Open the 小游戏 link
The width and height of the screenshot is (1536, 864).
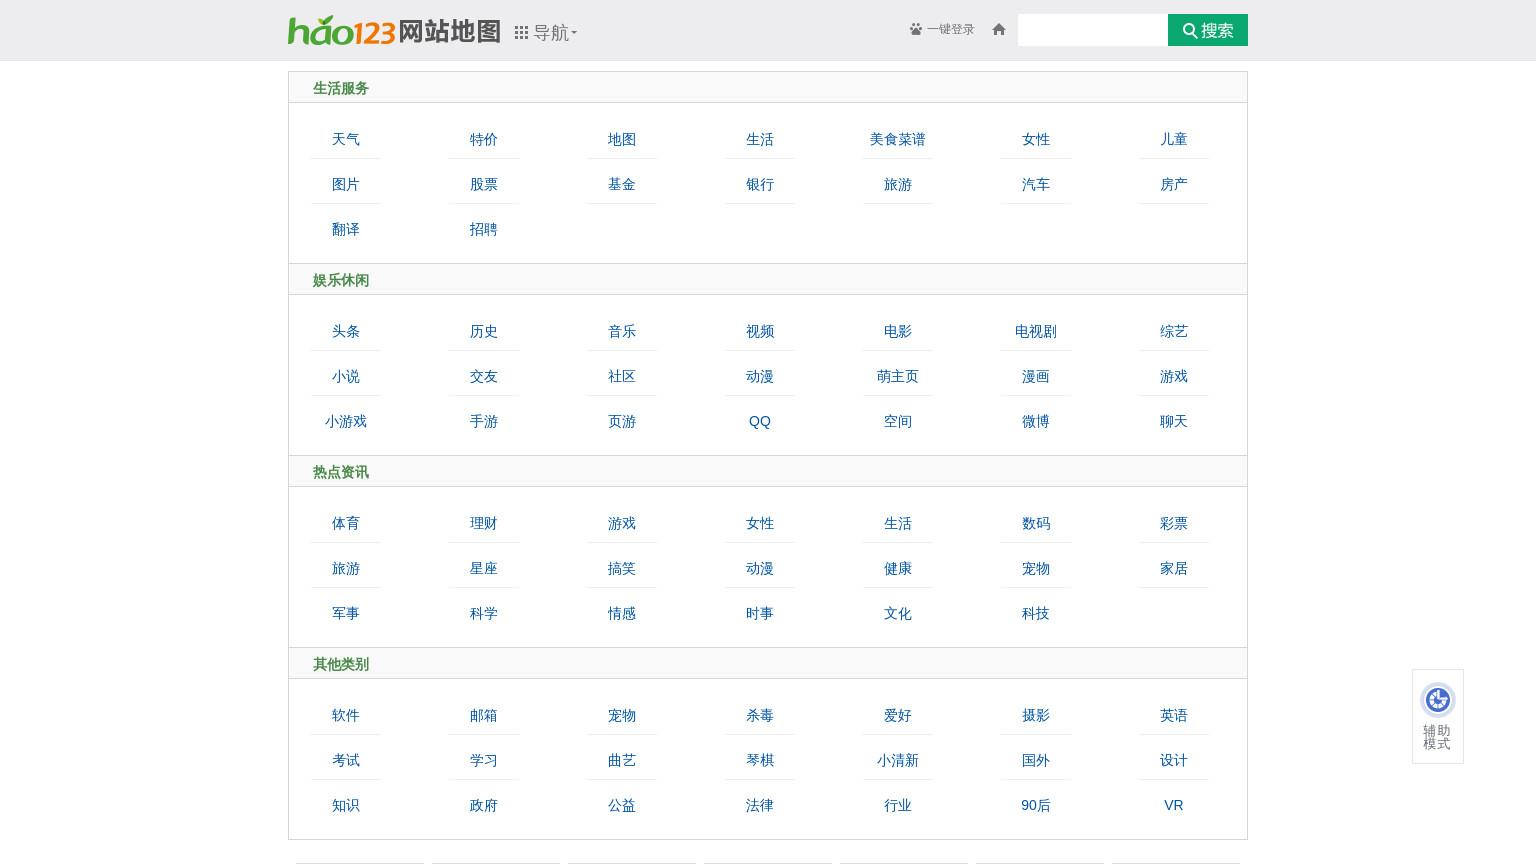coord(346,421)
